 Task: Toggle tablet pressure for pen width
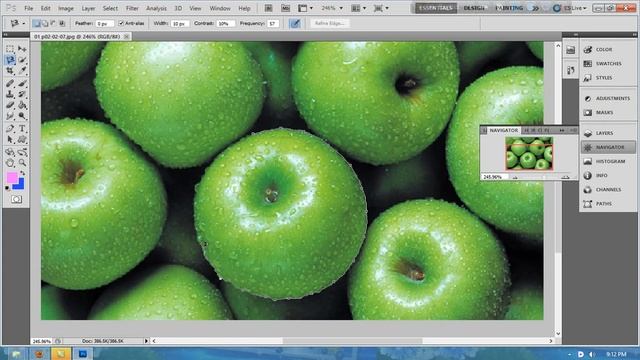[295, 23]
